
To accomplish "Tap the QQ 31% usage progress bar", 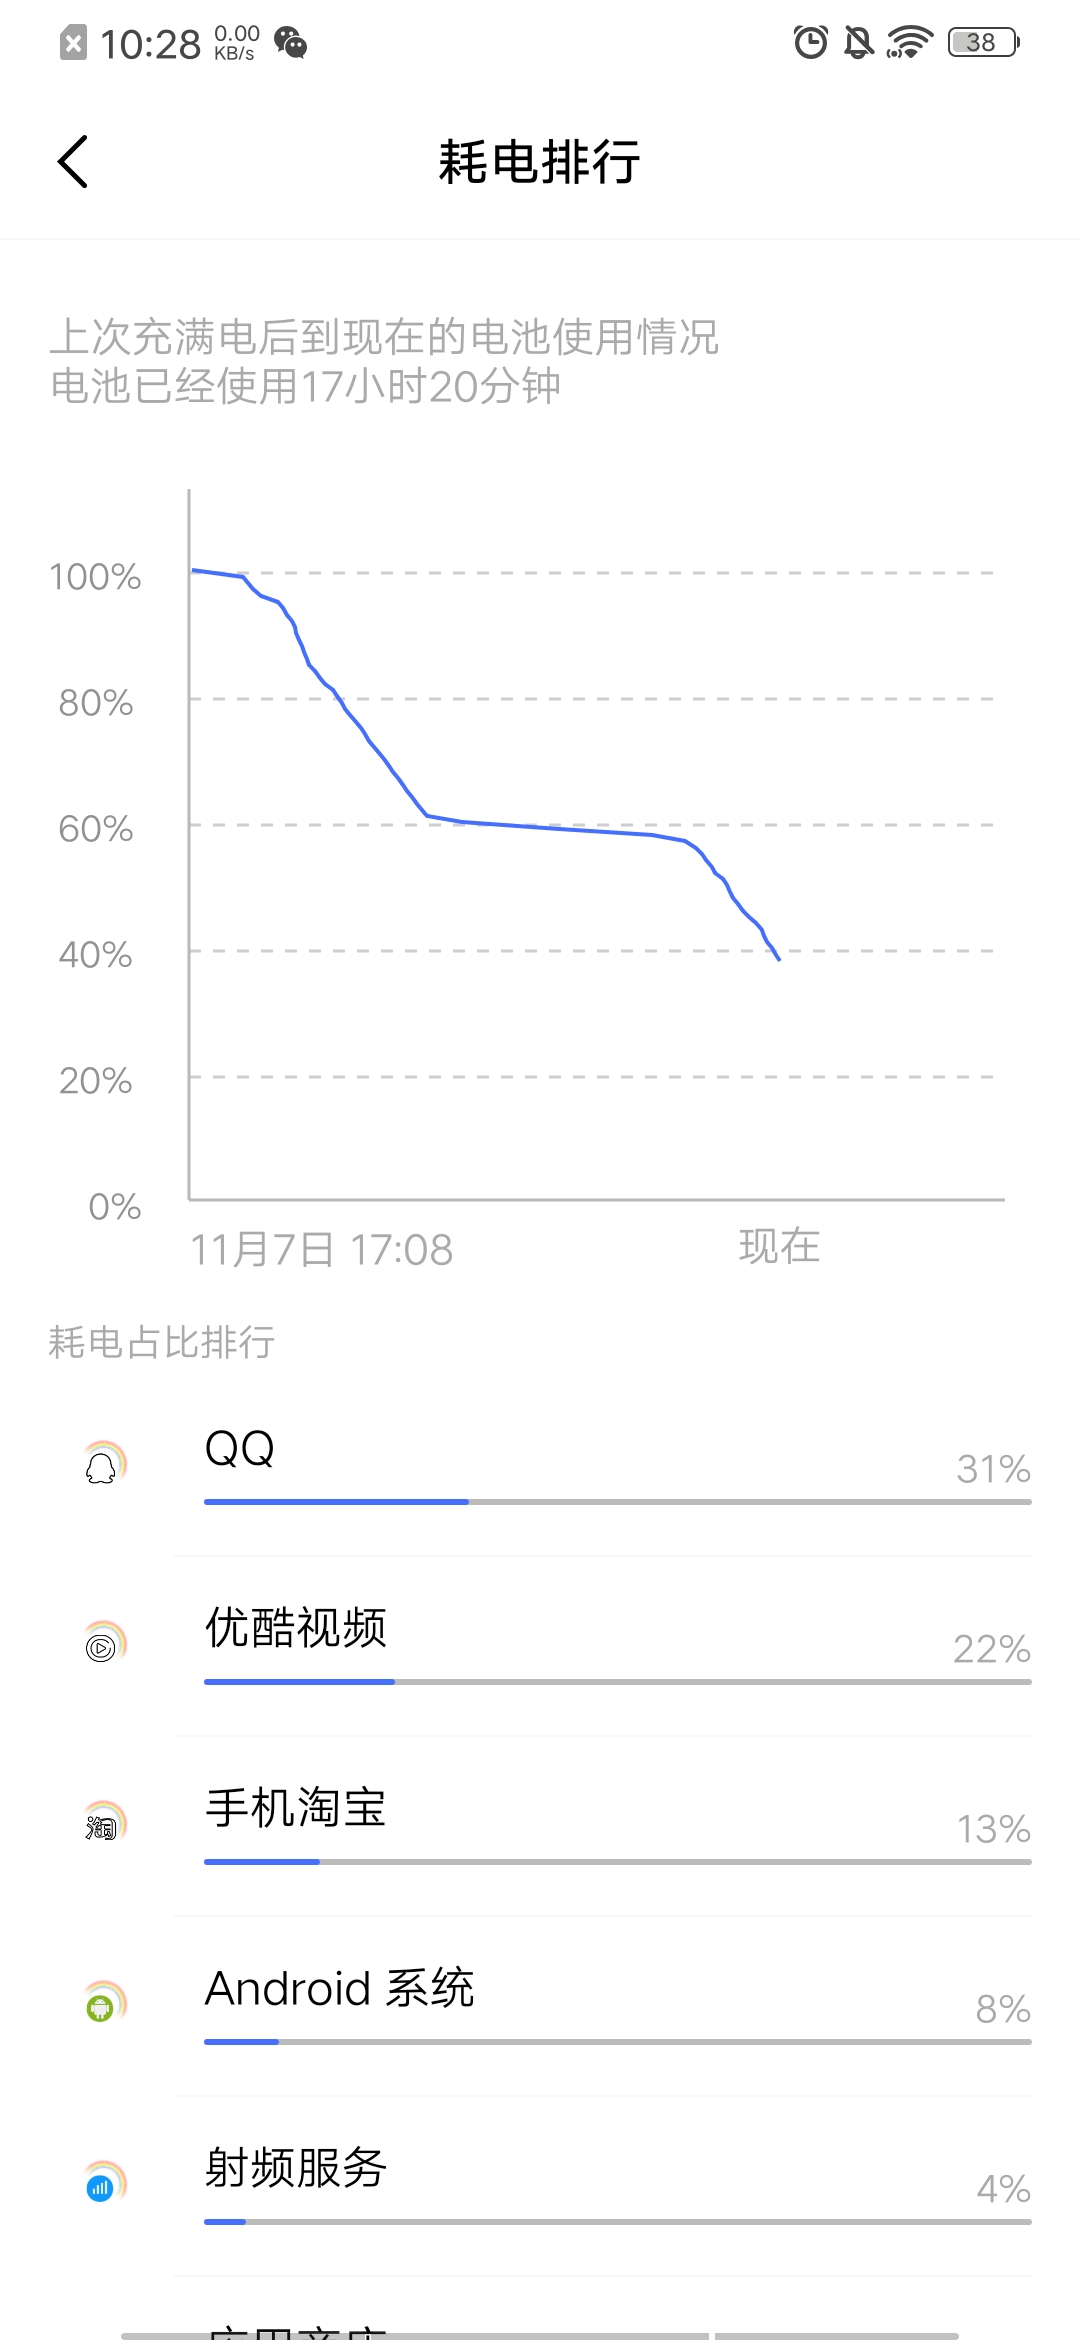I will pos(617,1502).
